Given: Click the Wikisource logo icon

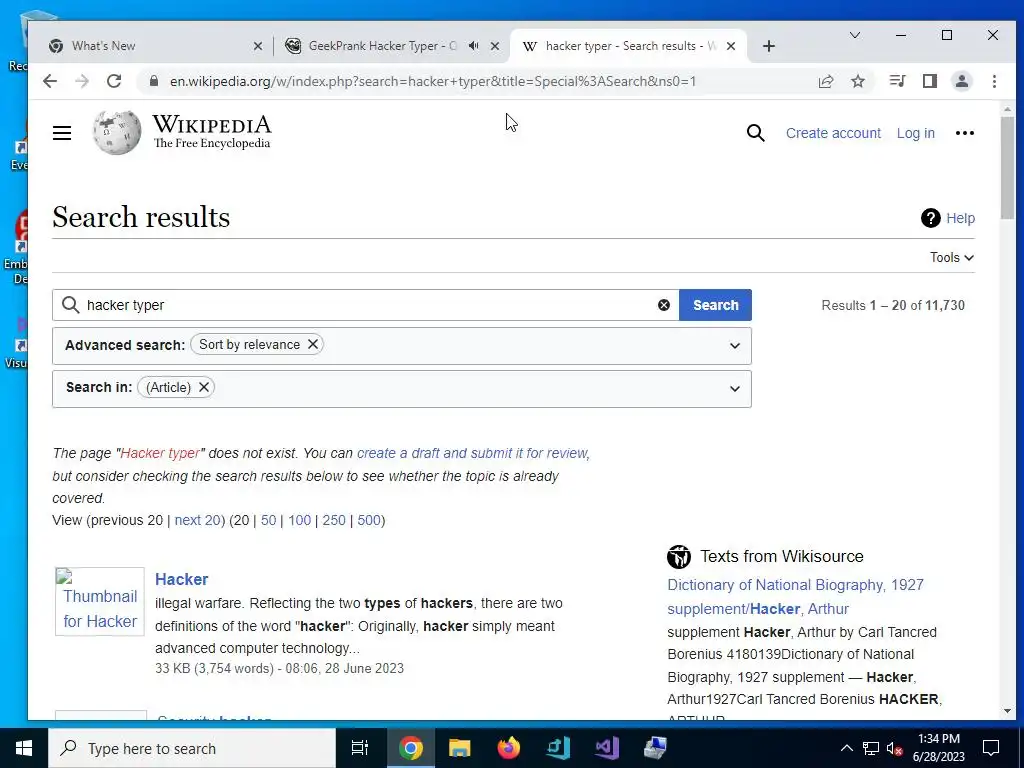Looking at the screenshot, I should click(x=679, y=557).
